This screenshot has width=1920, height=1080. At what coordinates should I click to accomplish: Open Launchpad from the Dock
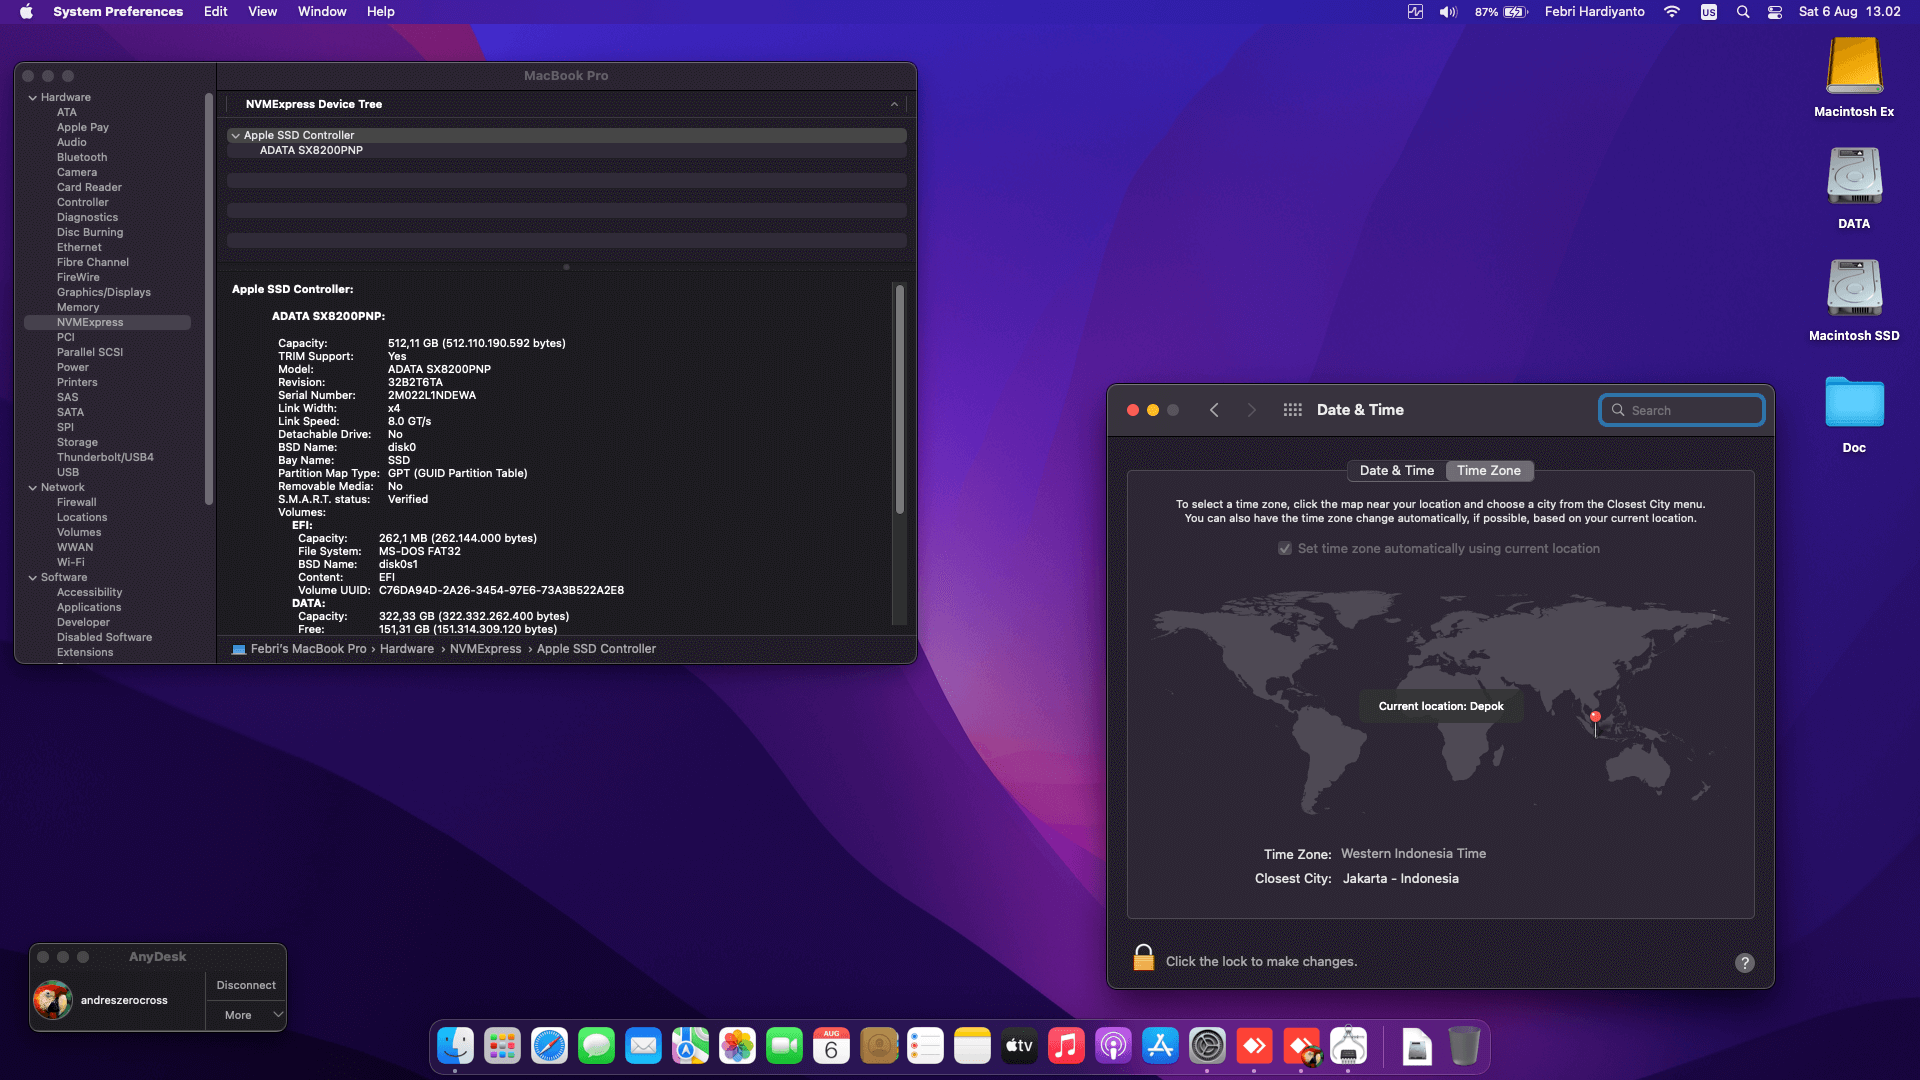(x=502, y=1047)
